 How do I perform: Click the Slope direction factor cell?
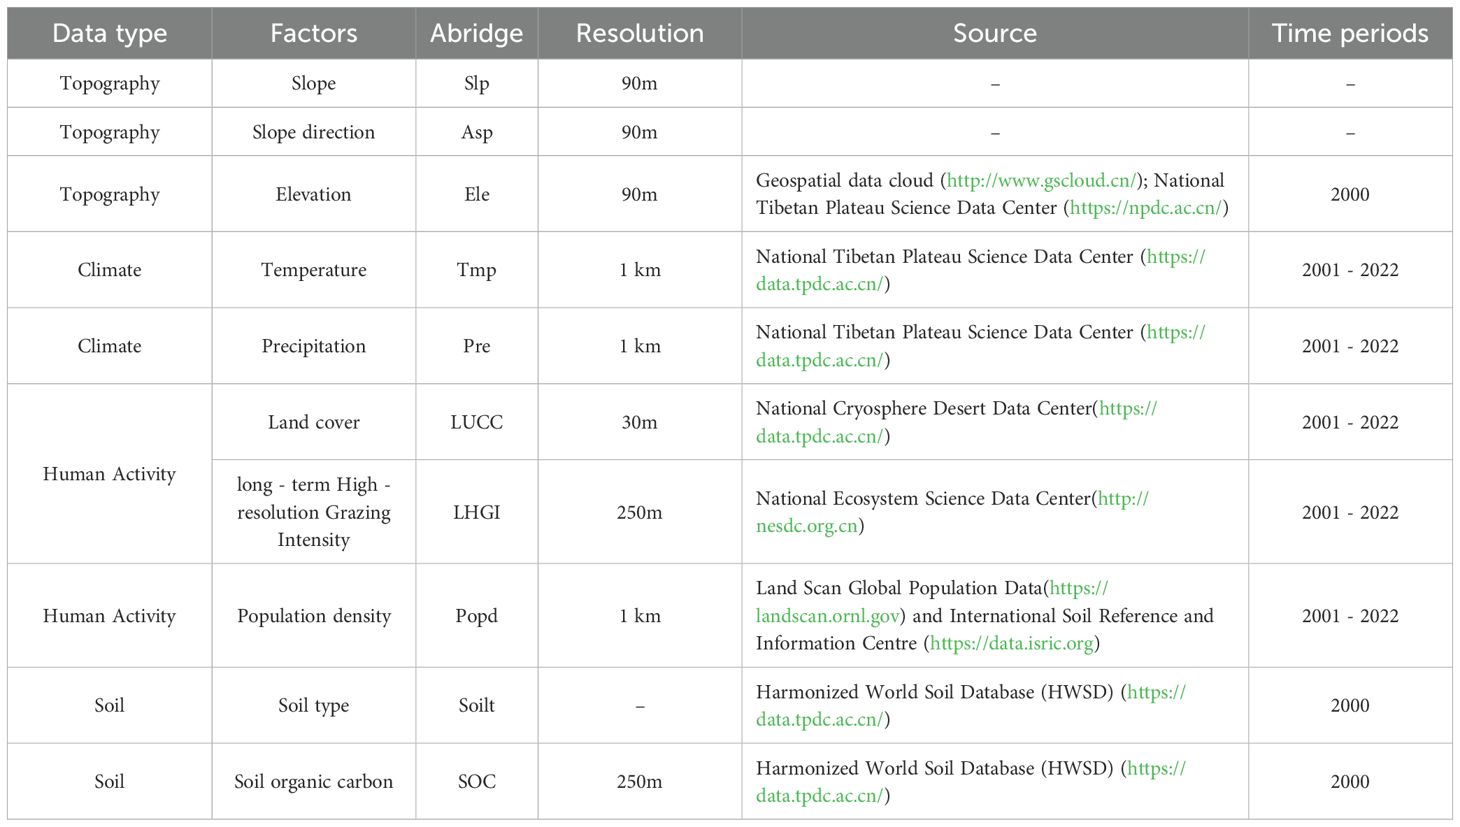coord(313,132)
